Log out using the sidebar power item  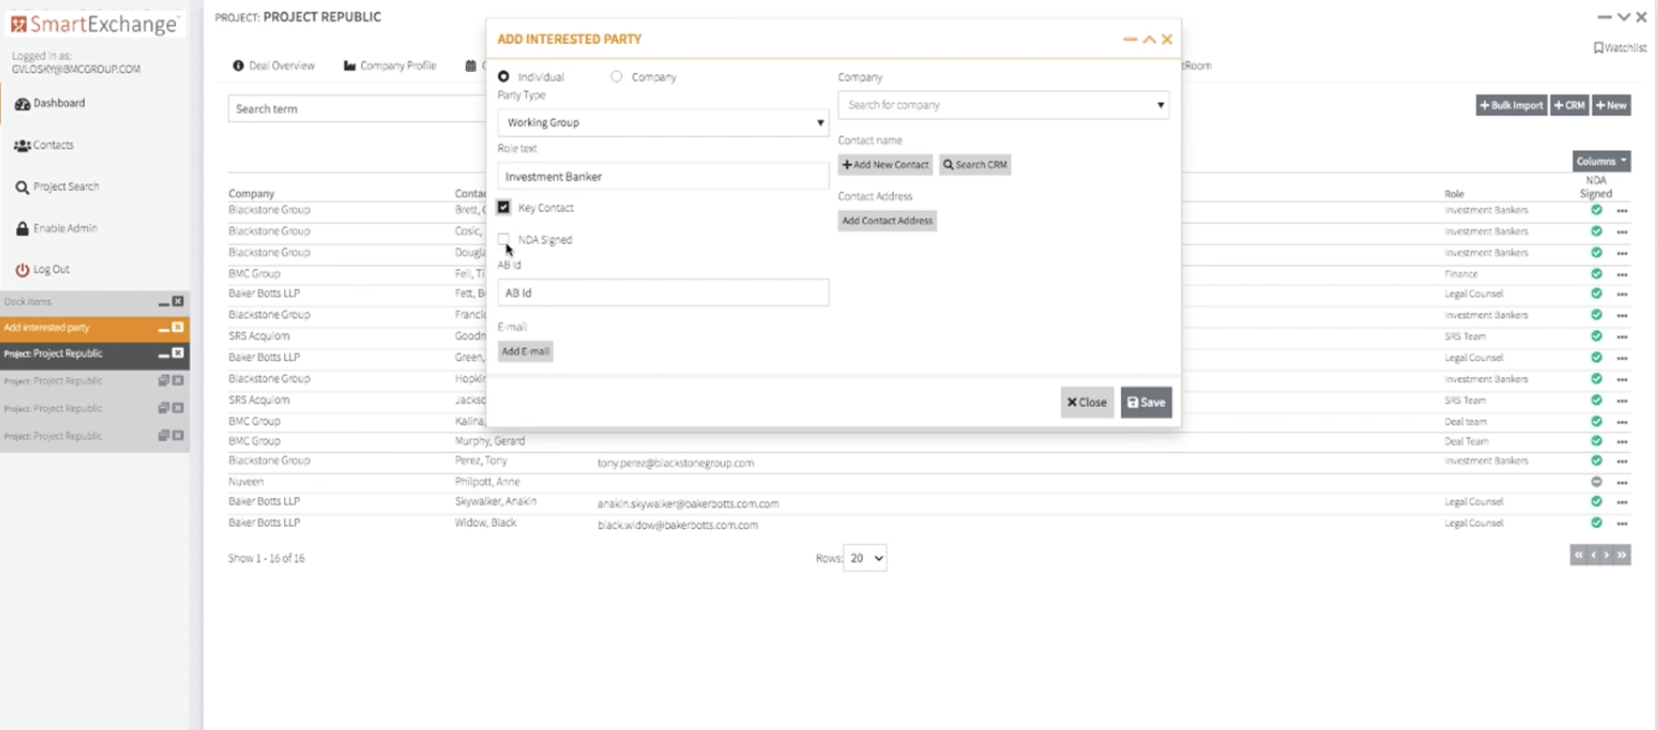pos(42,270)
